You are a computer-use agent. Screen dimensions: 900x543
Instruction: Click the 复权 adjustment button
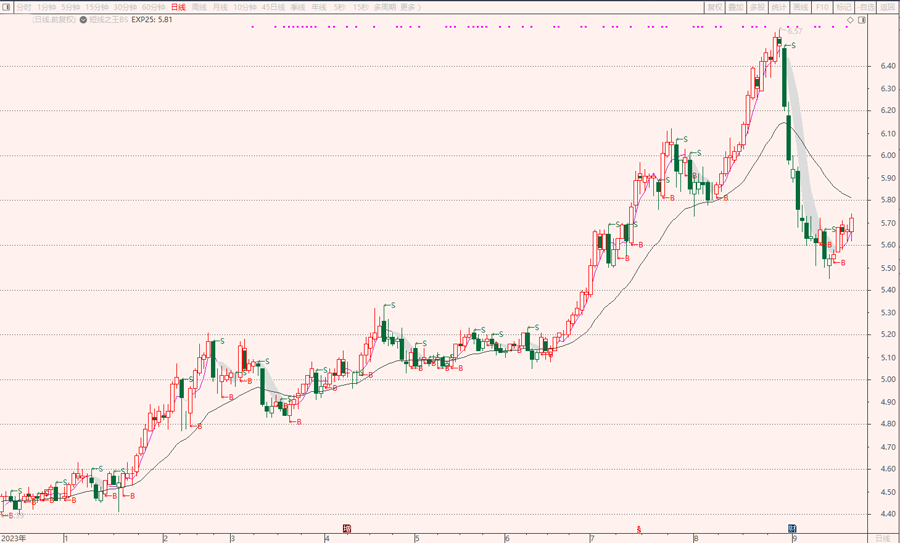point(714,7)
